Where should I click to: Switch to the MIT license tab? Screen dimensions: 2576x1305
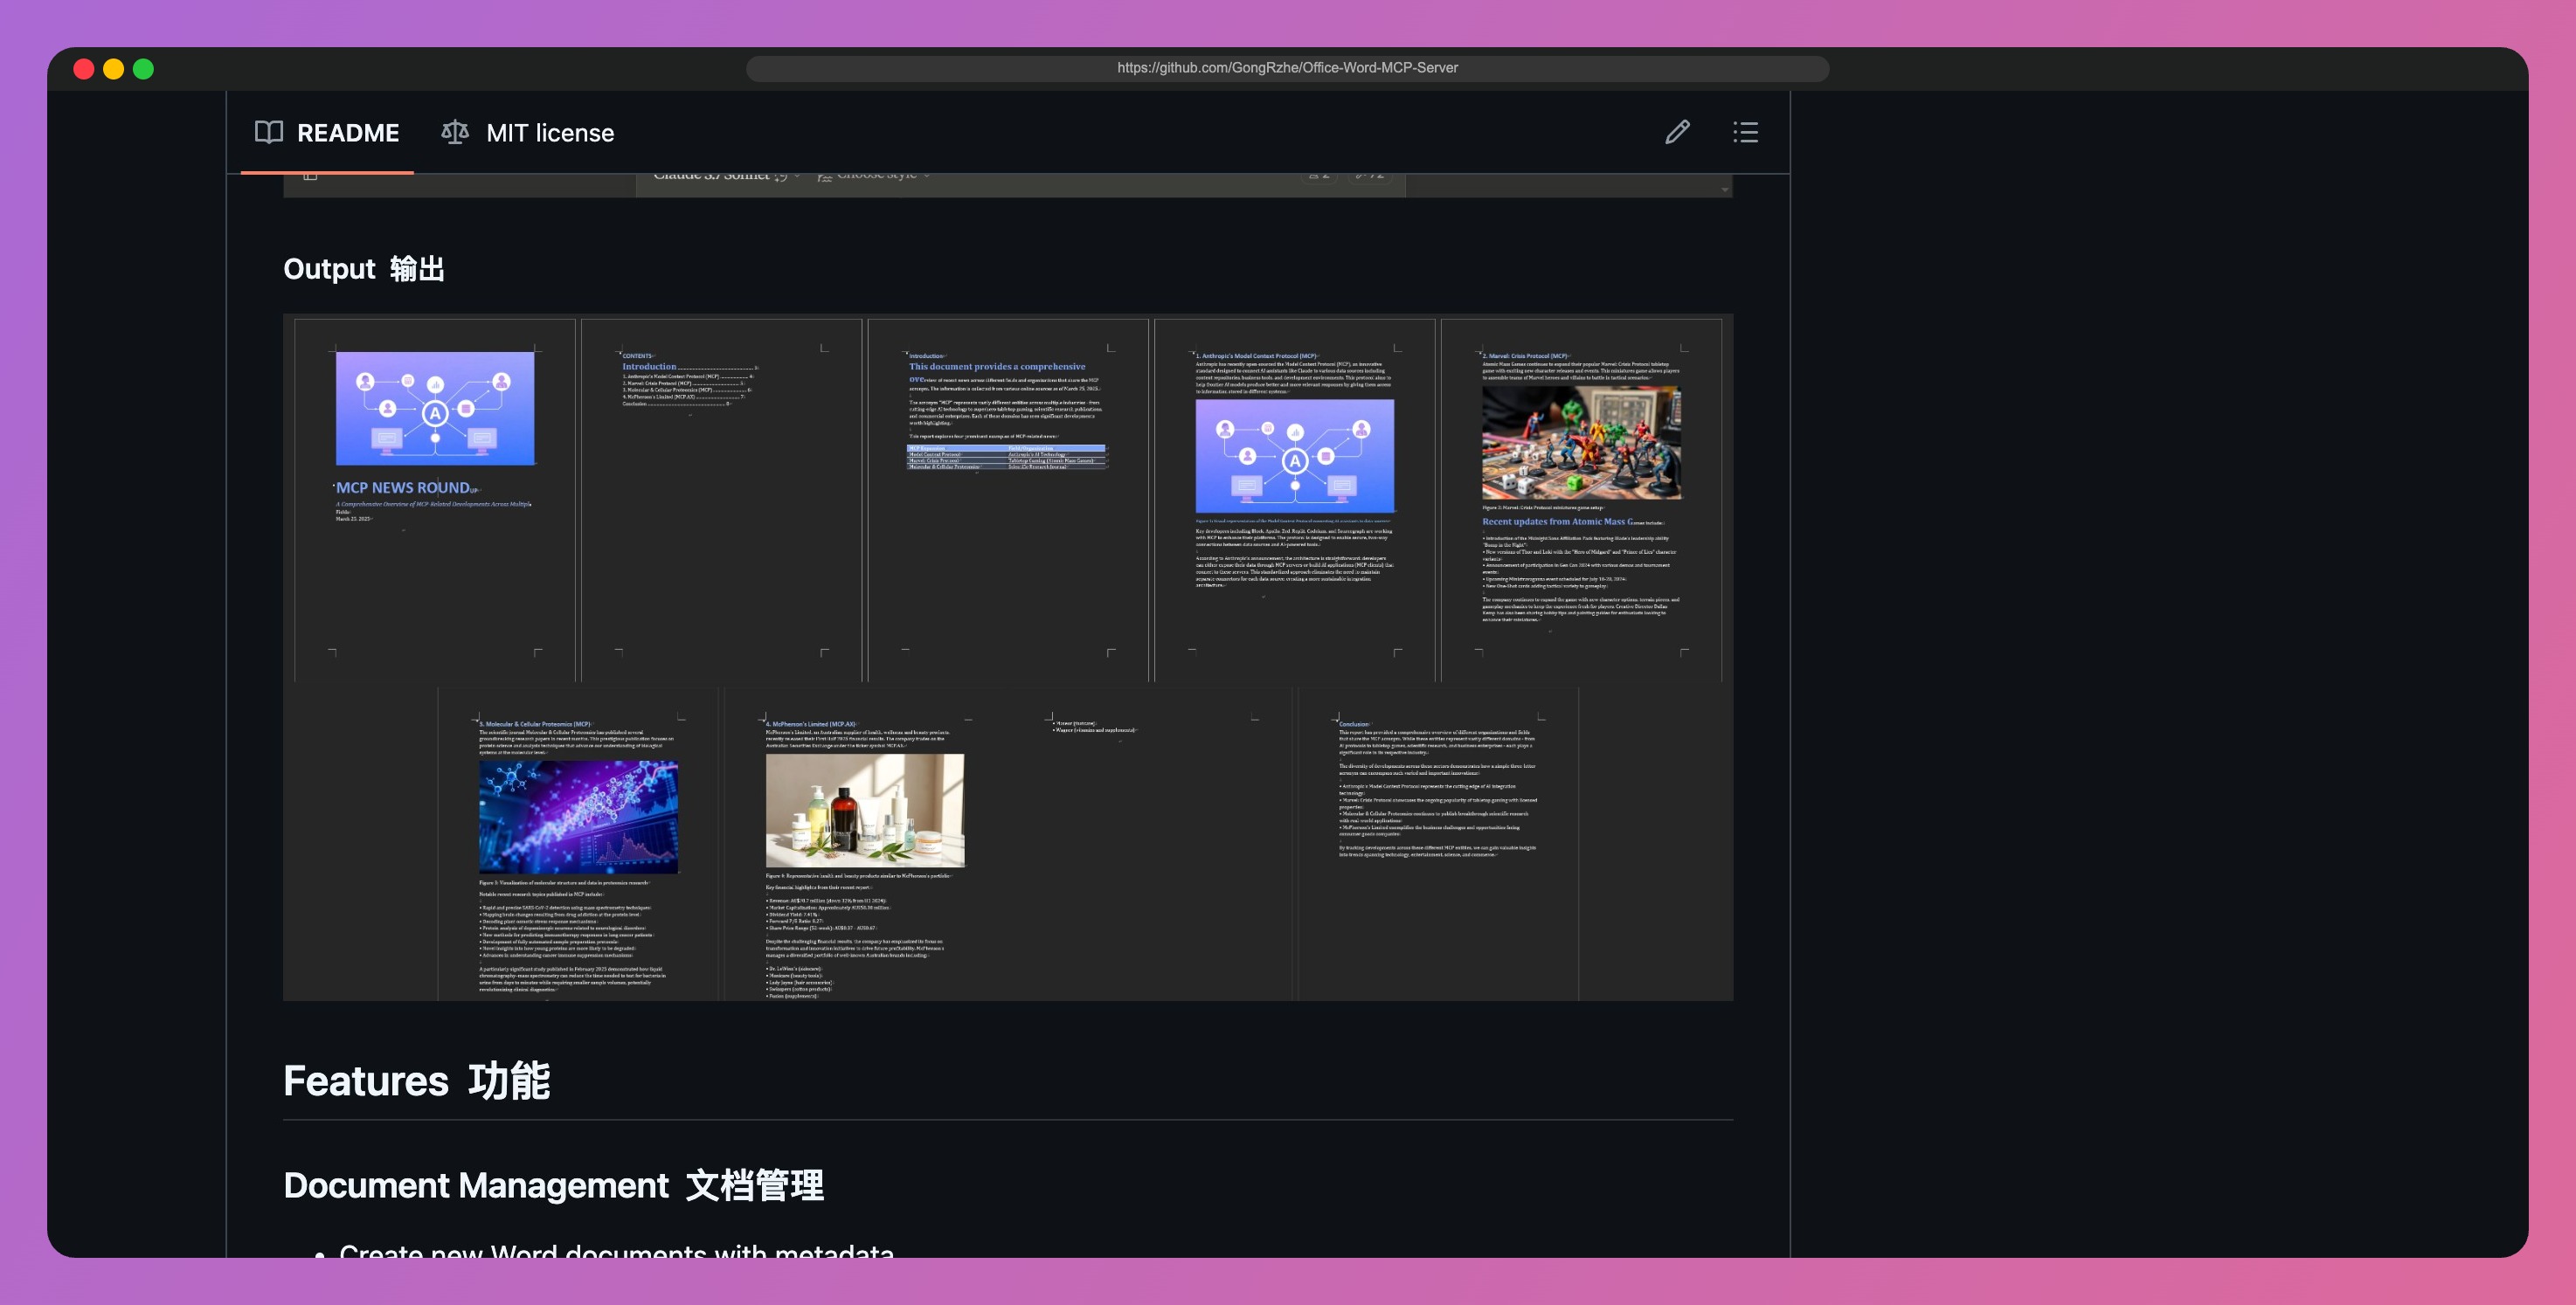point(528,133)
